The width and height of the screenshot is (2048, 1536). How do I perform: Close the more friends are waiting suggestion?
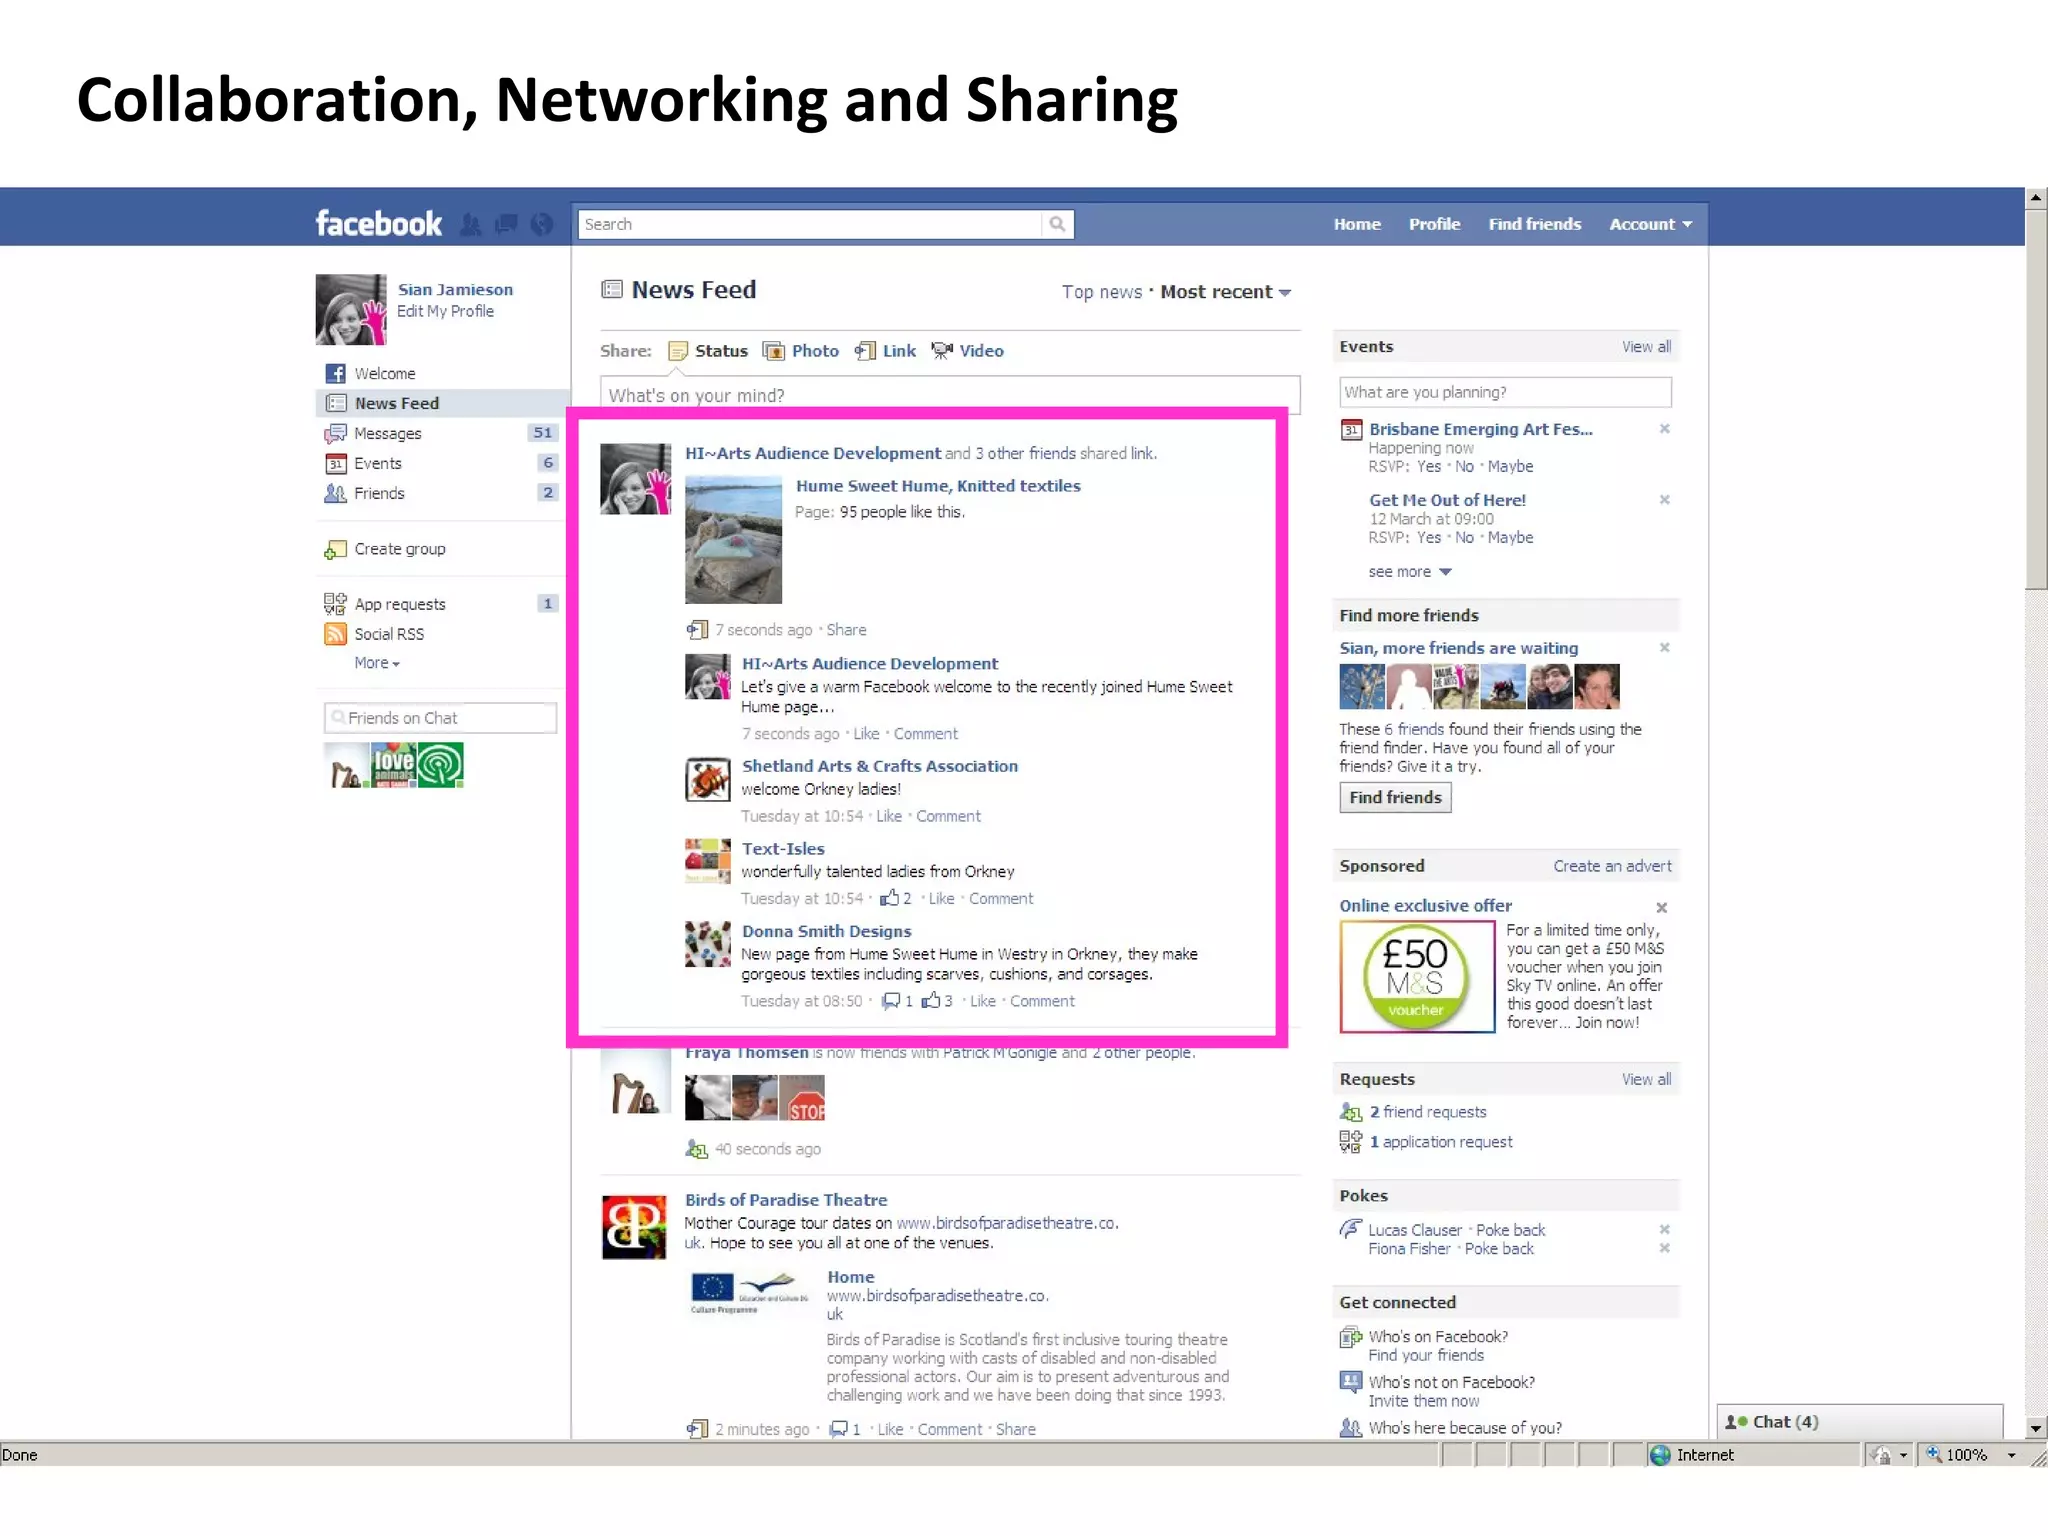pyautogui.click(x=1665, y=648)
